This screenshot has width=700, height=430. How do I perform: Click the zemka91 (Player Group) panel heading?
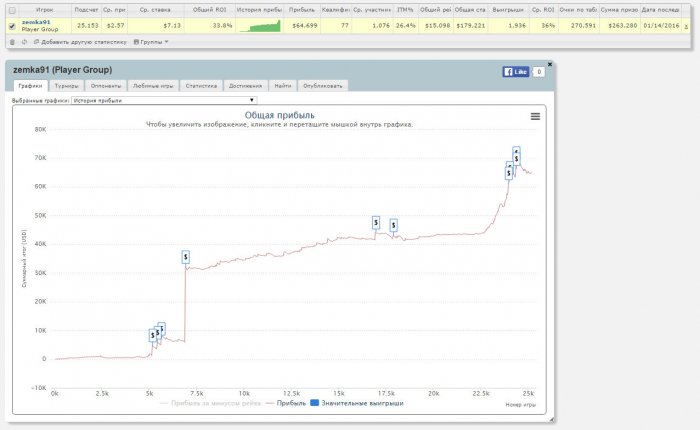coord(62,70)
